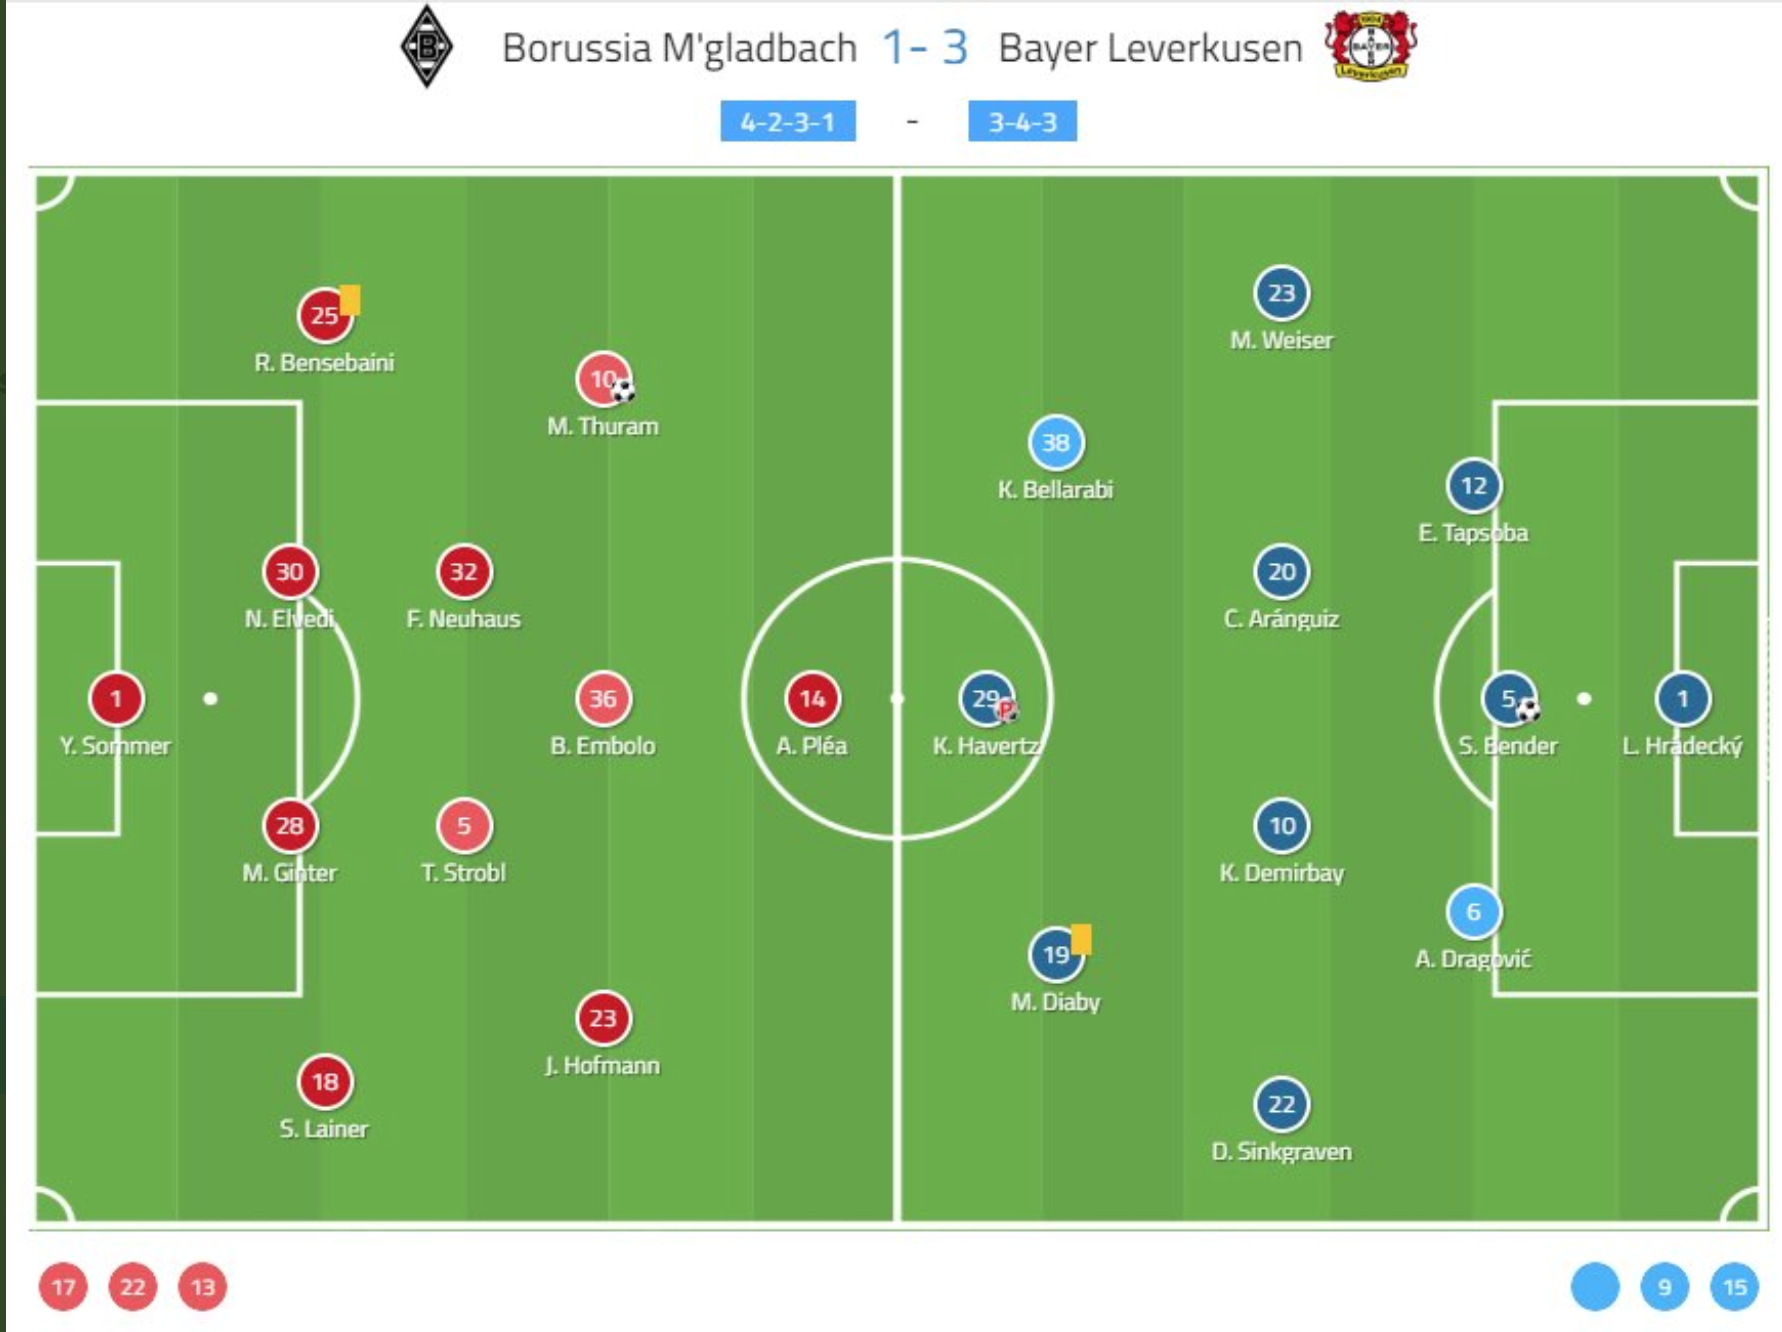This screenshot has width=1782, height=1332.
Task: Click the Bayer Leverkusen club crest
Action: point(1370,45)
